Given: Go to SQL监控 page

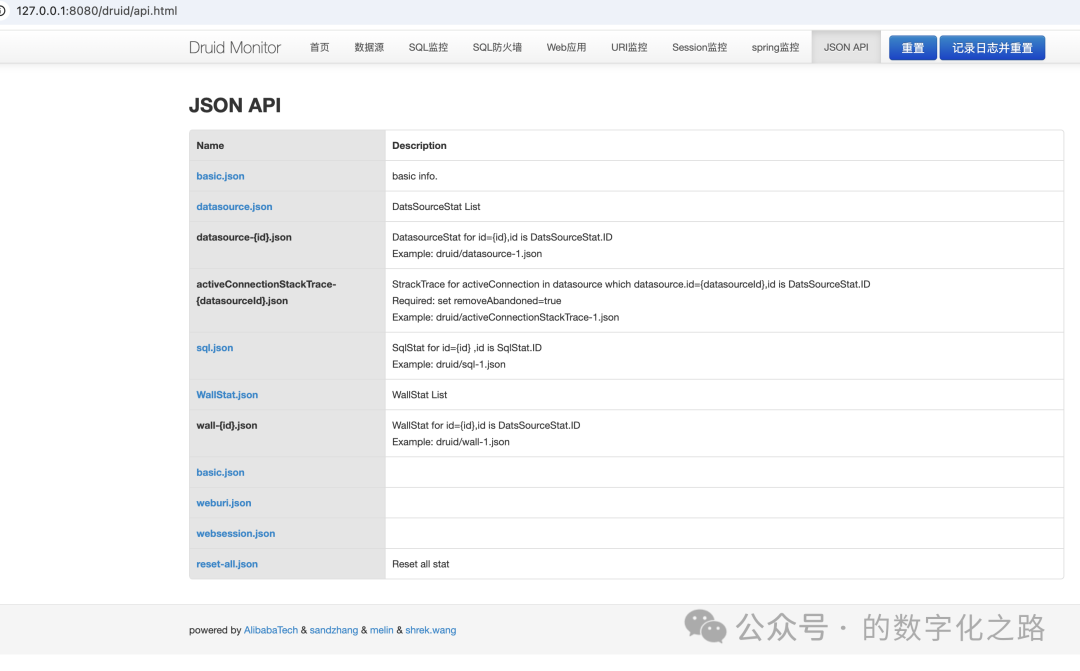Looking at the screenshot, I should pos(428,48).
